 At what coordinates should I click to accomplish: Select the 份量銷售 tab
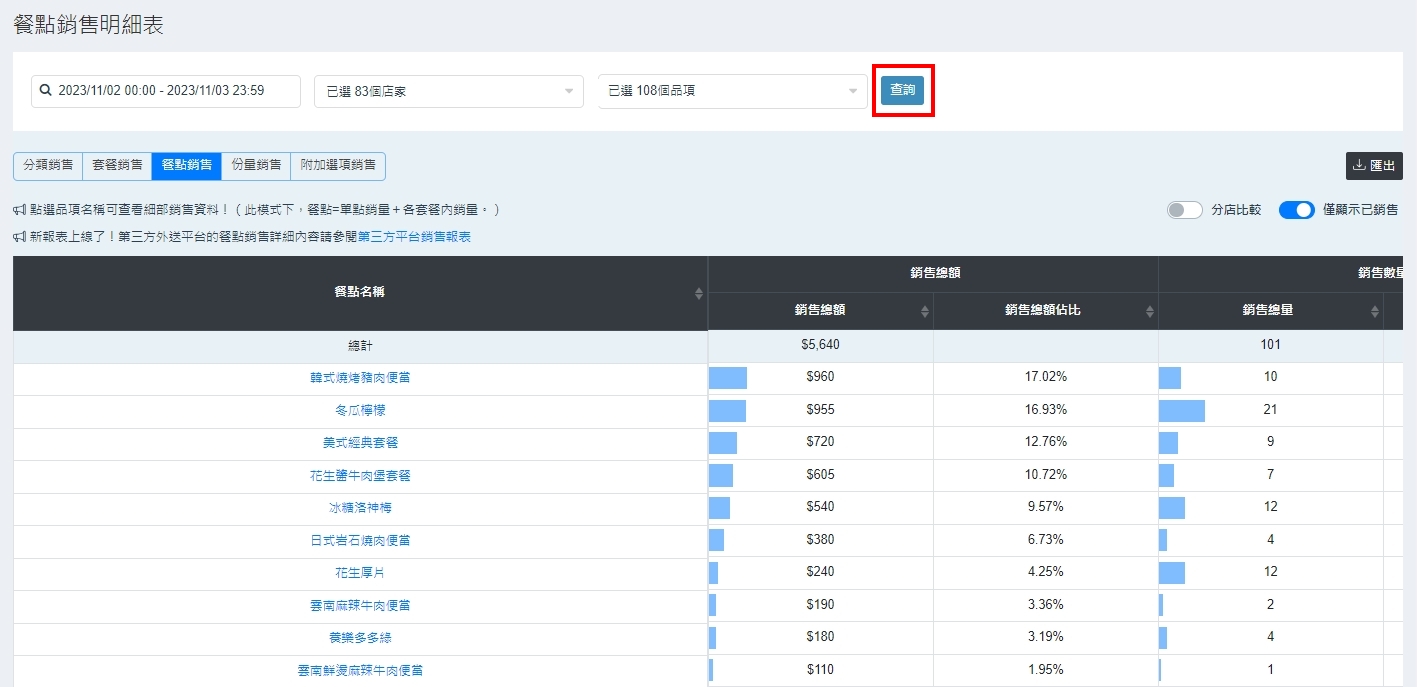[256, 166]
